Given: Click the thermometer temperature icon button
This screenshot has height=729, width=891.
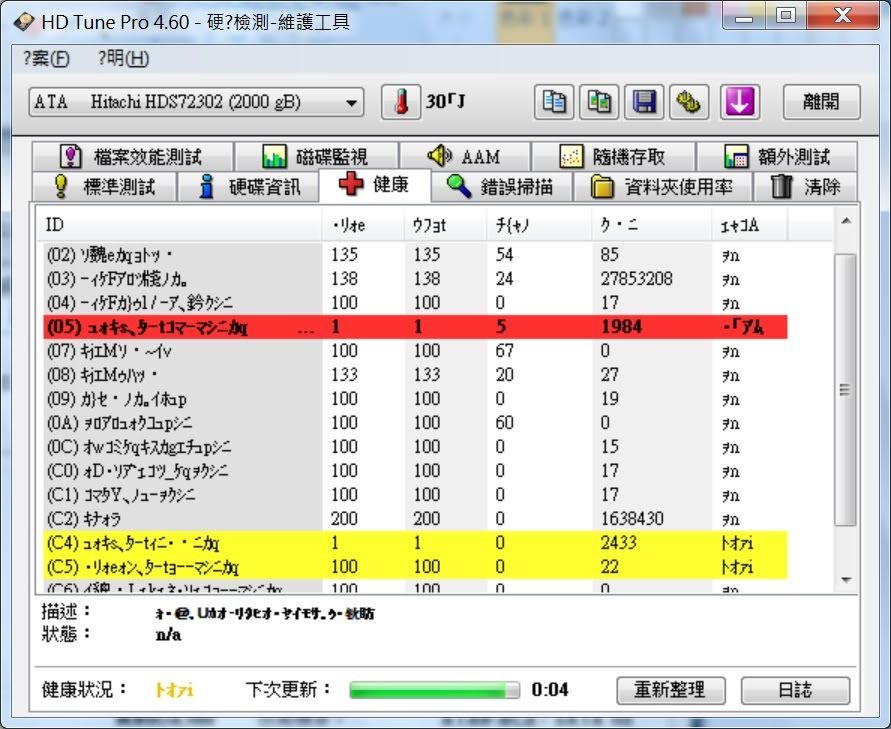Looking at the screenshot, I should click(x=401, y=102).
